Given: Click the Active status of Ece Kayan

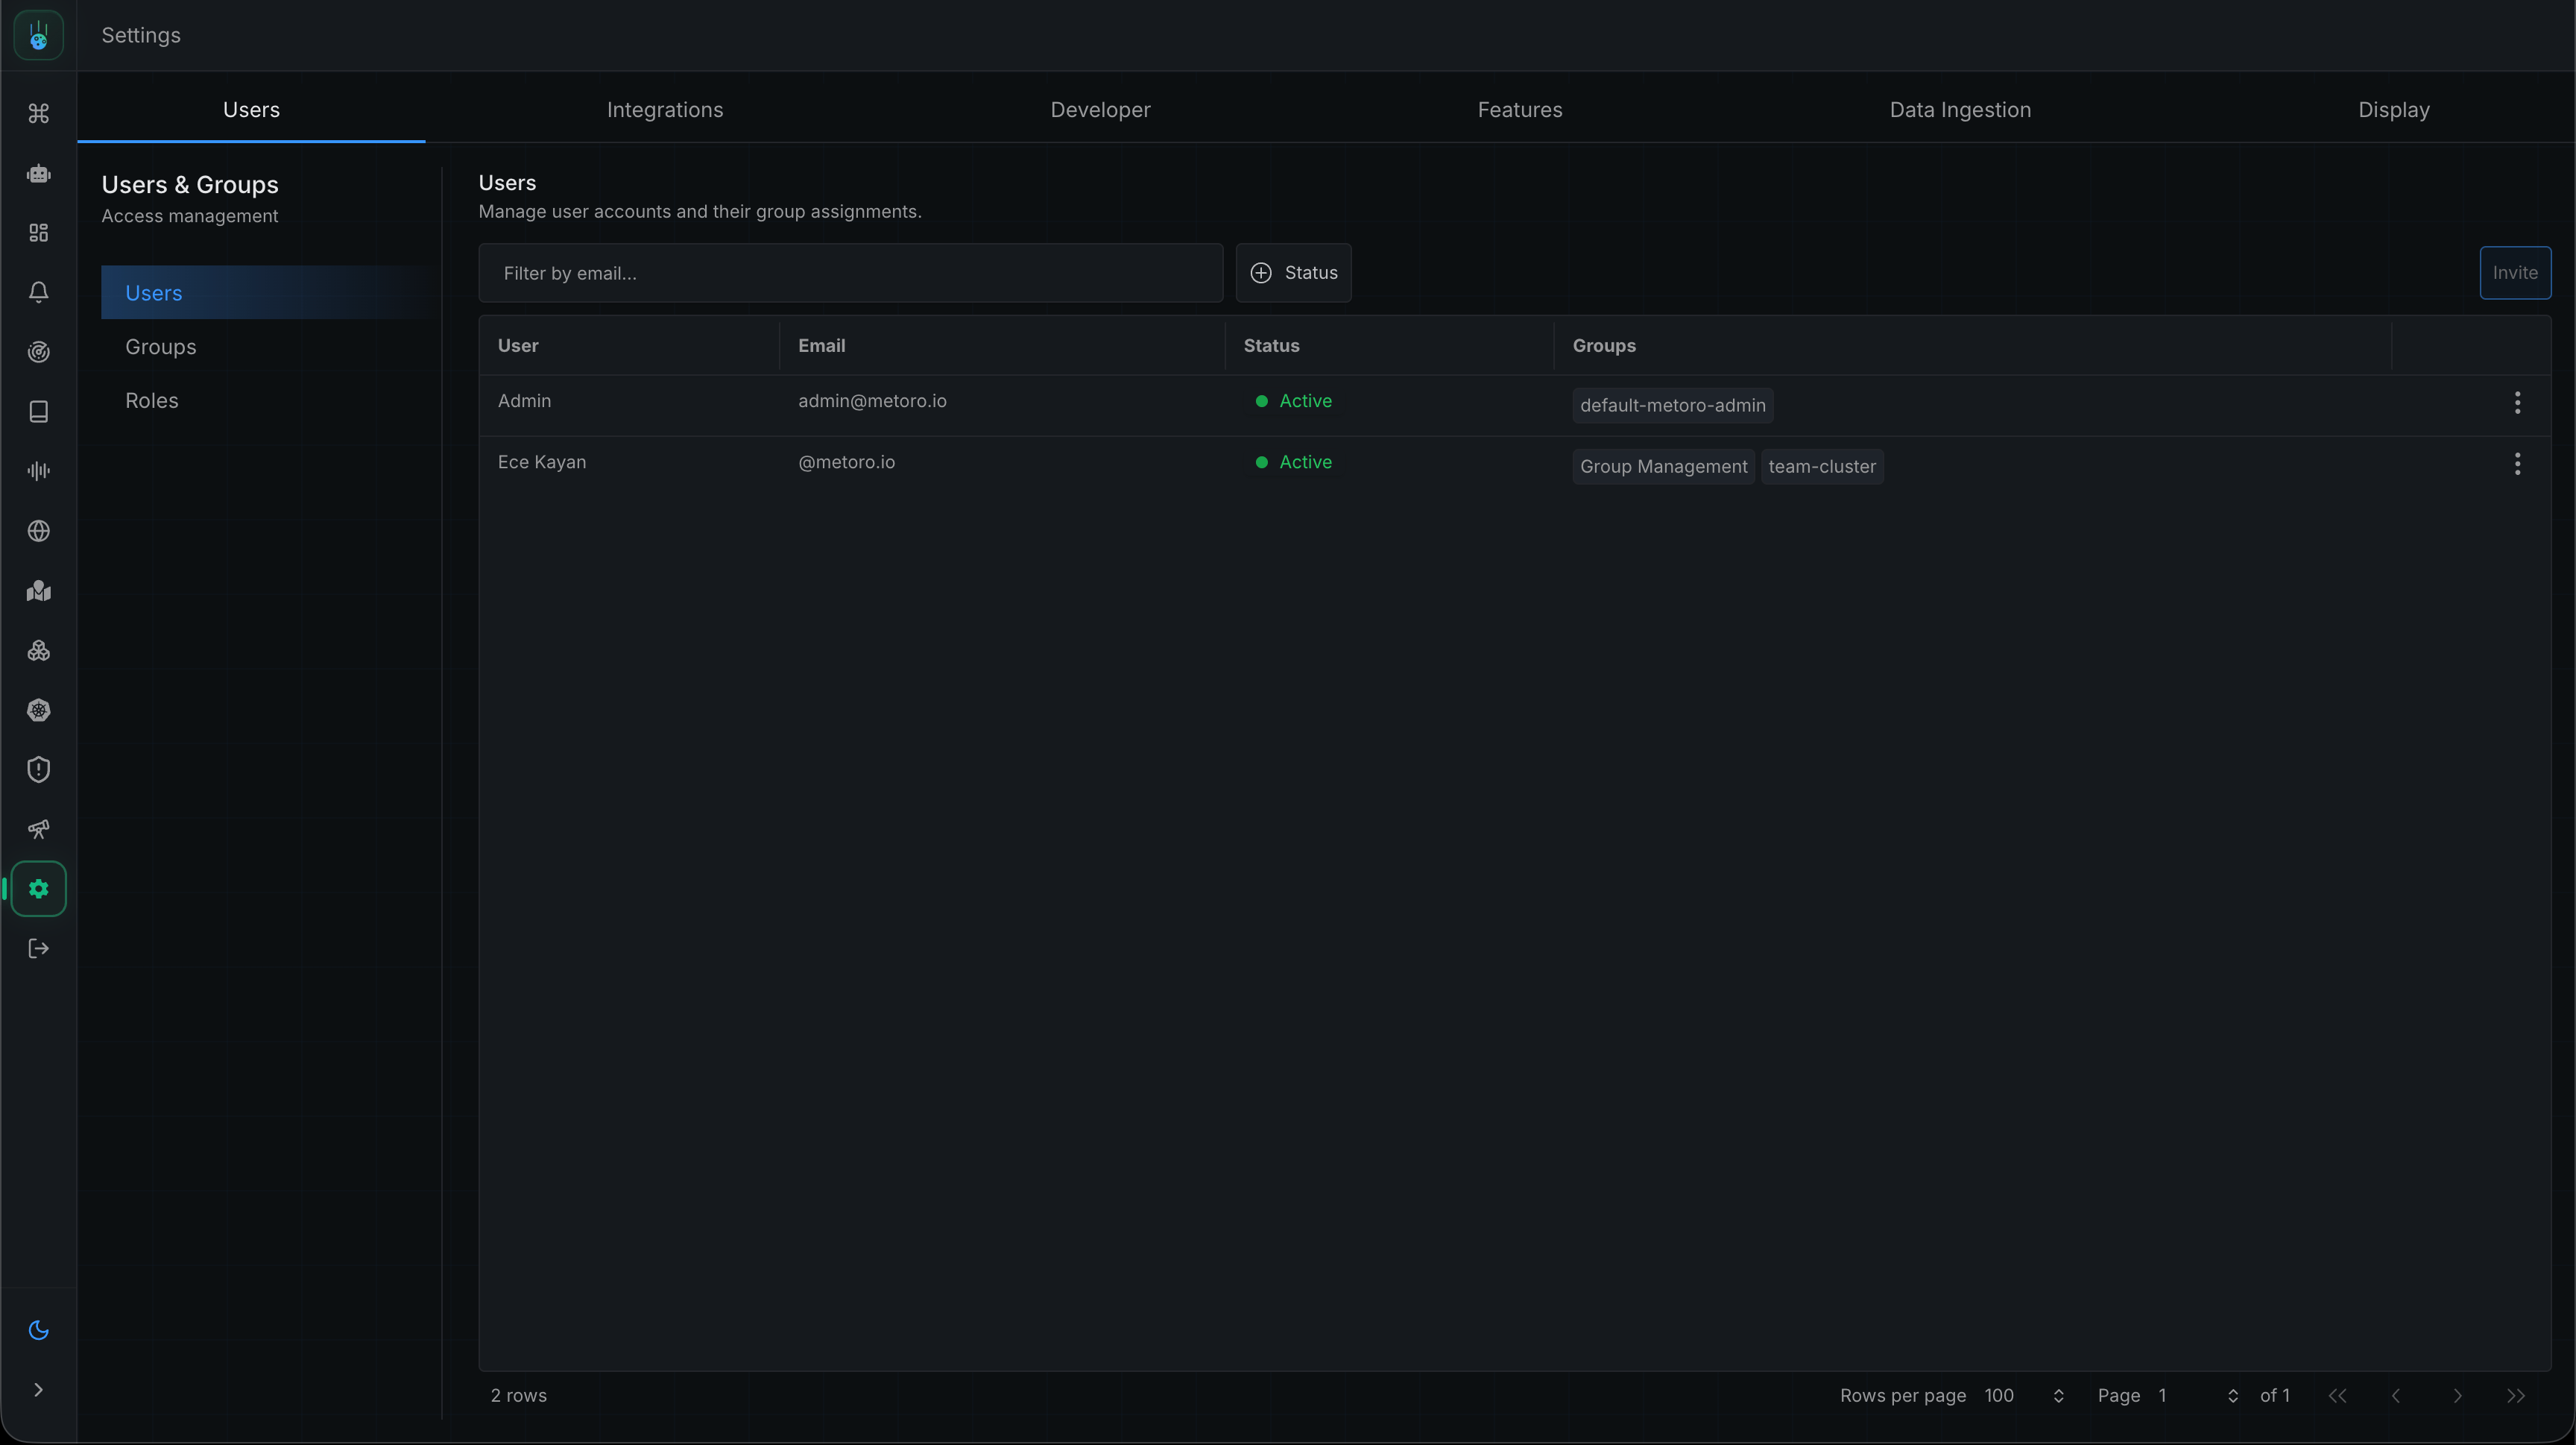Looking at the screenshot, I should (1293, 462).
